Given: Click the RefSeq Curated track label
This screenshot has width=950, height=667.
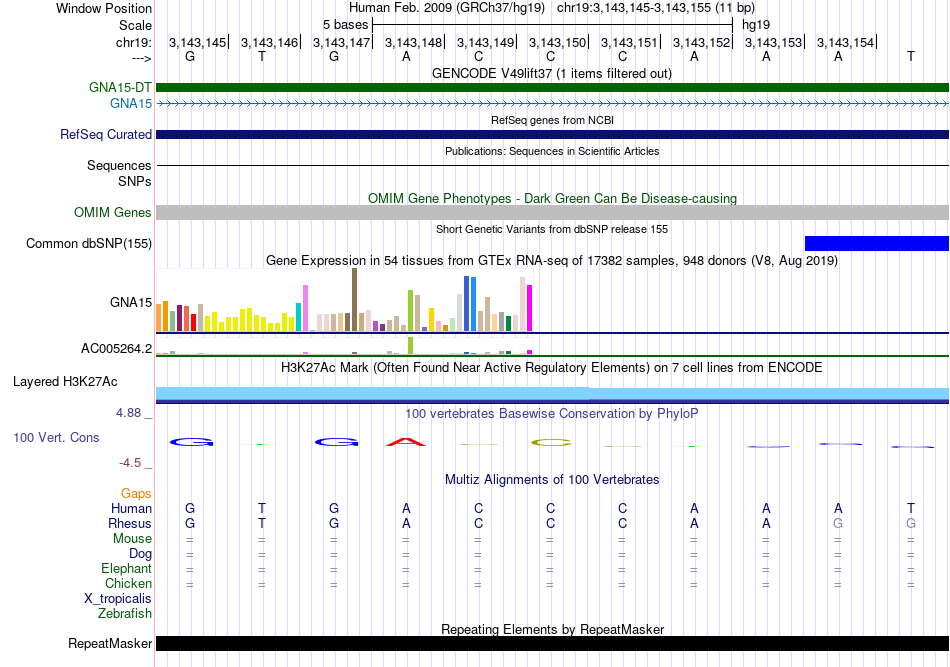Looking at the screenshot, I should coord(106,134).
